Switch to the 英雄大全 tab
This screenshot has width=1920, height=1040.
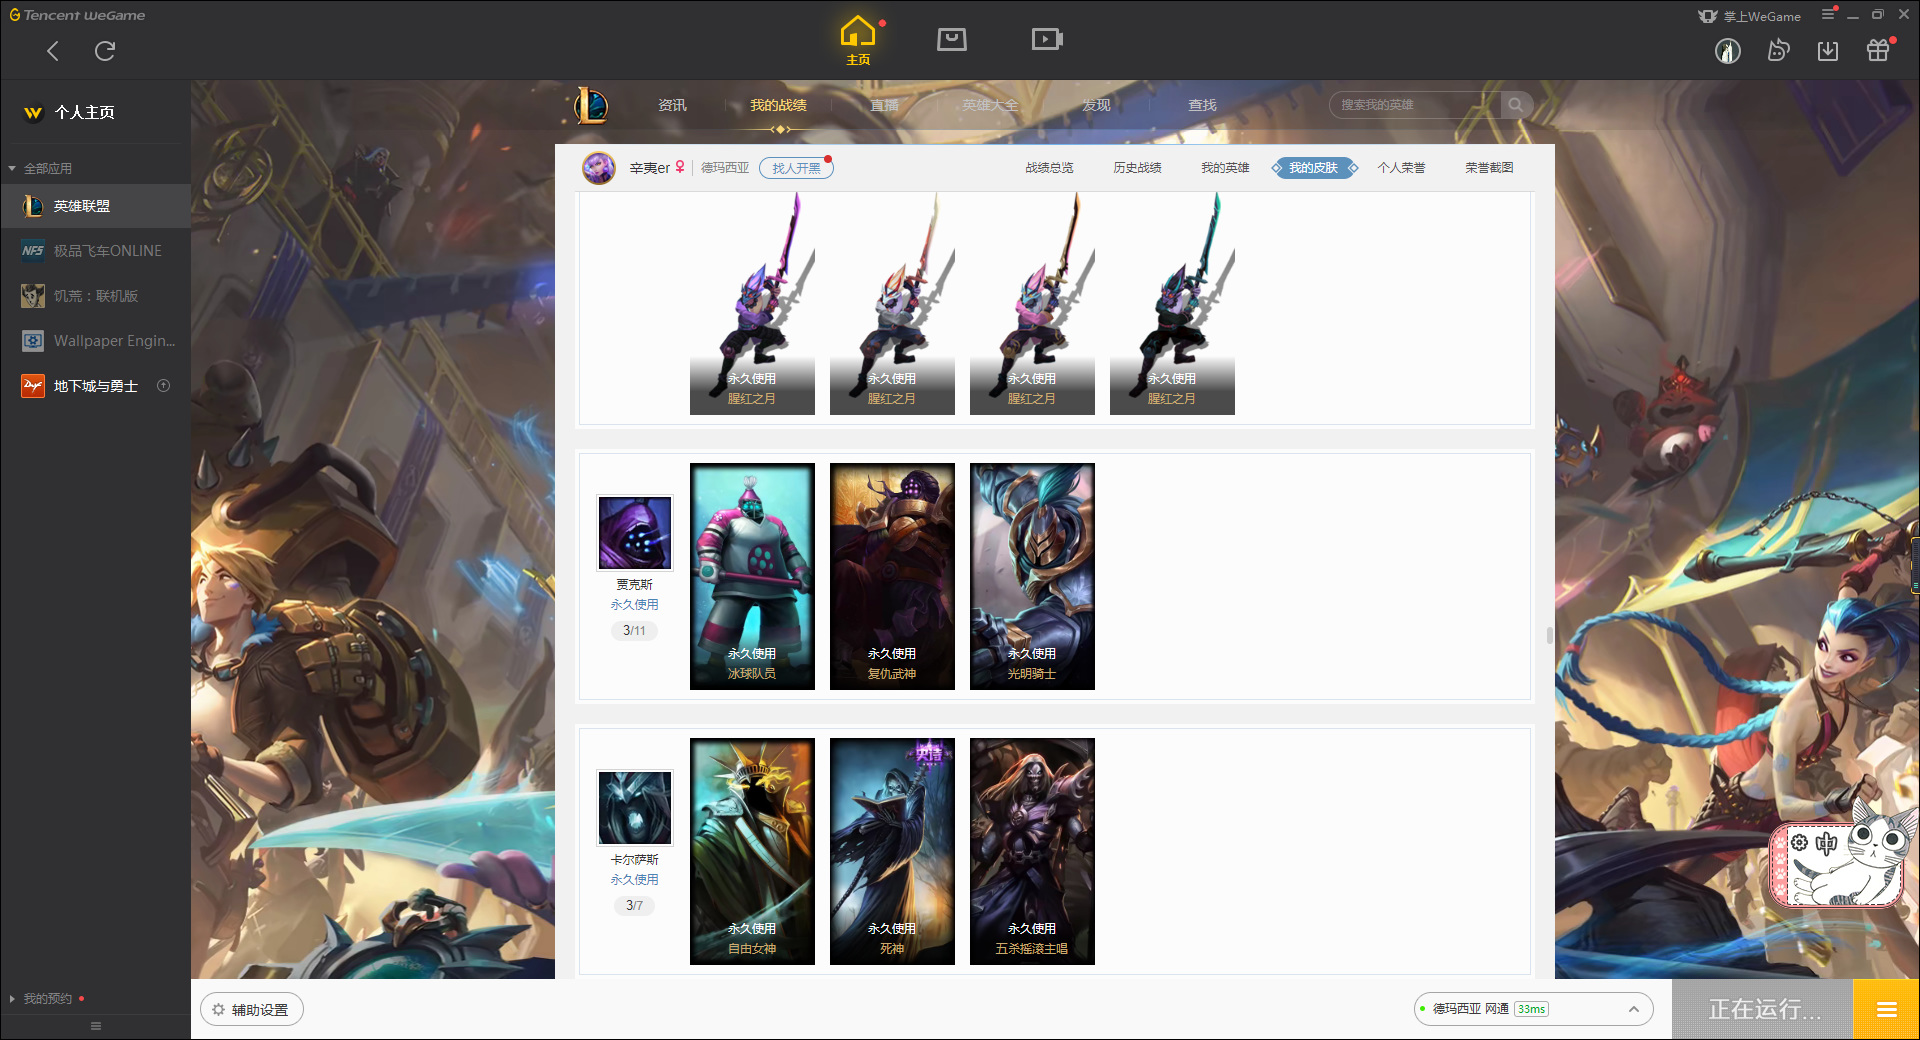(990, 105)
